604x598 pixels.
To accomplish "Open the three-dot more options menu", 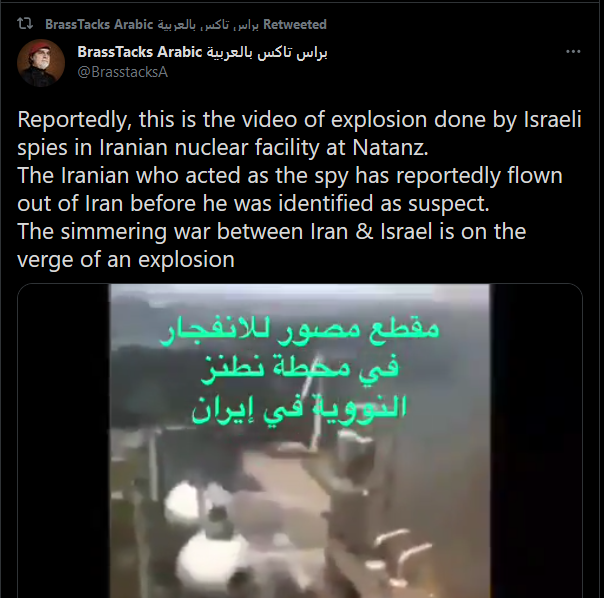I will (x=573, y=51).
